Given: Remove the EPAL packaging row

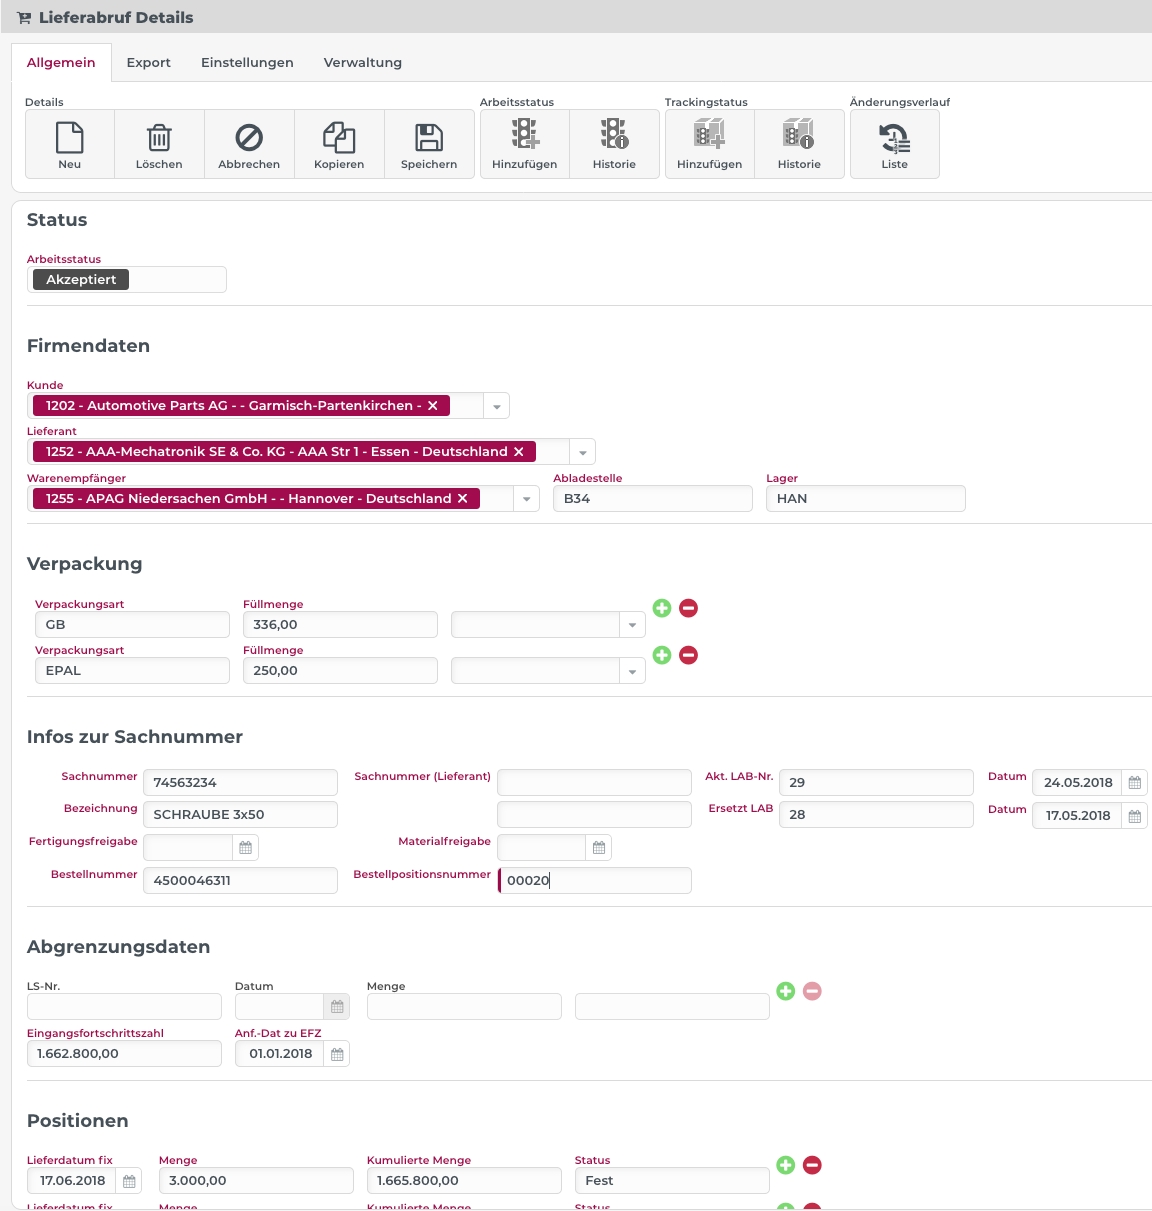Looking at the screenshot, I should [x=688, y=655].
